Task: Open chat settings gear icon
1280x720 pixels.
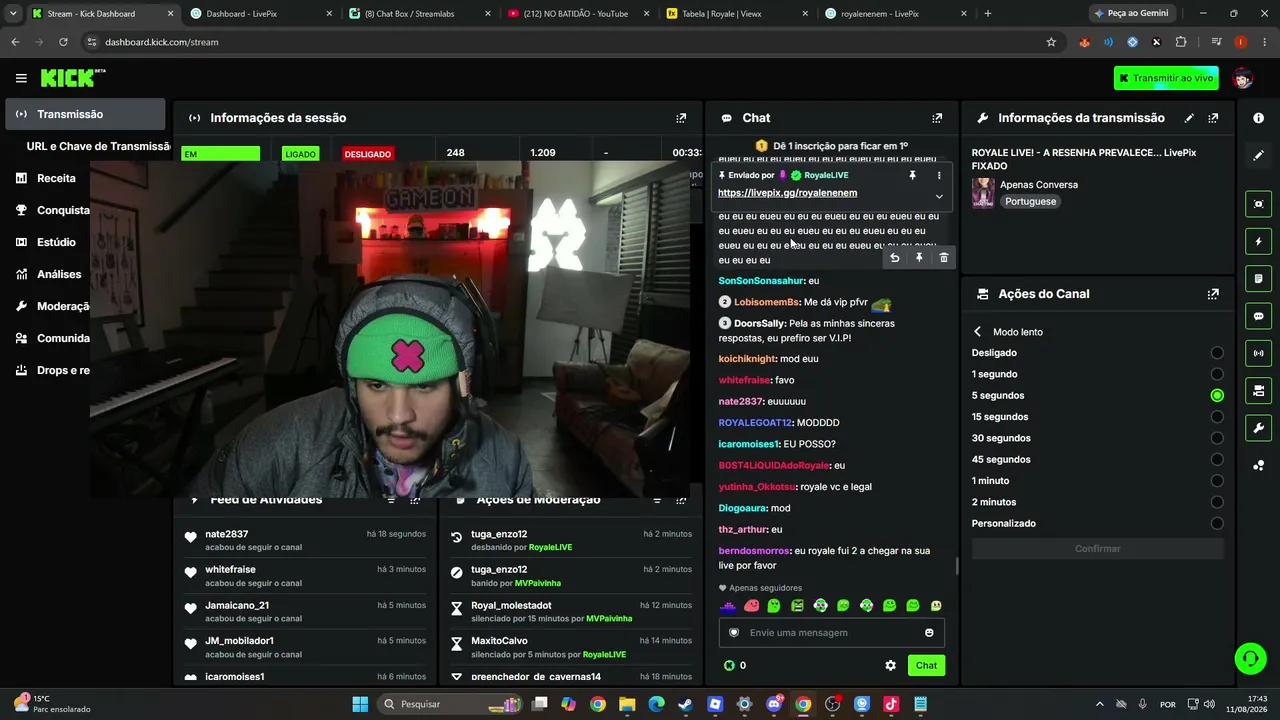Action: (890, 665)
